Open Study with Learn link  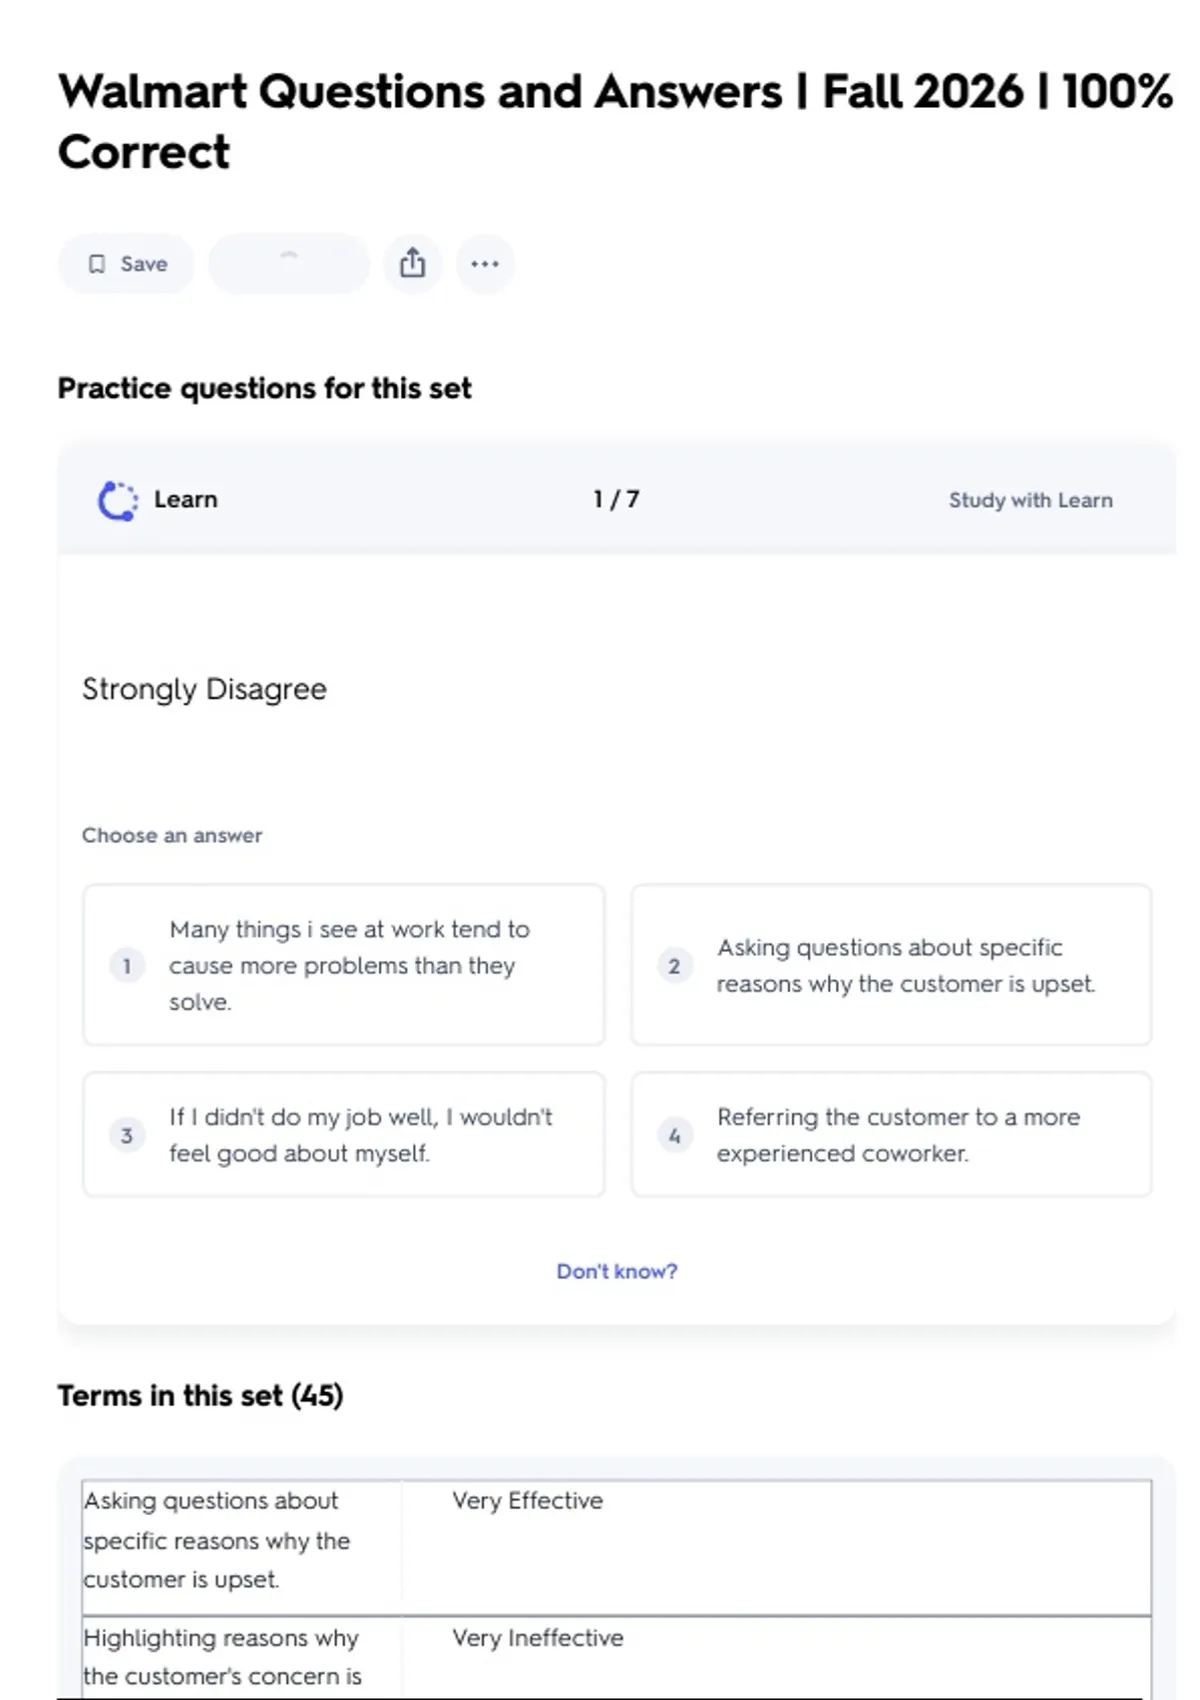[1030, 500]
